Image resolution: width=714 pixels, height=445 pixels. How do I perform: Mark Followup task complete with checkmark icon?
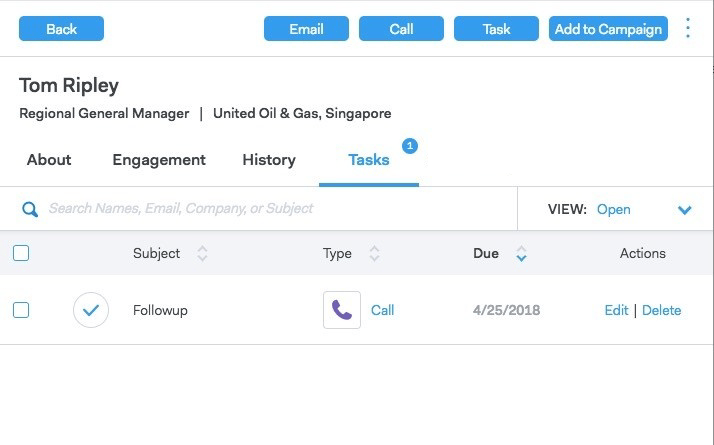point(91,310)
